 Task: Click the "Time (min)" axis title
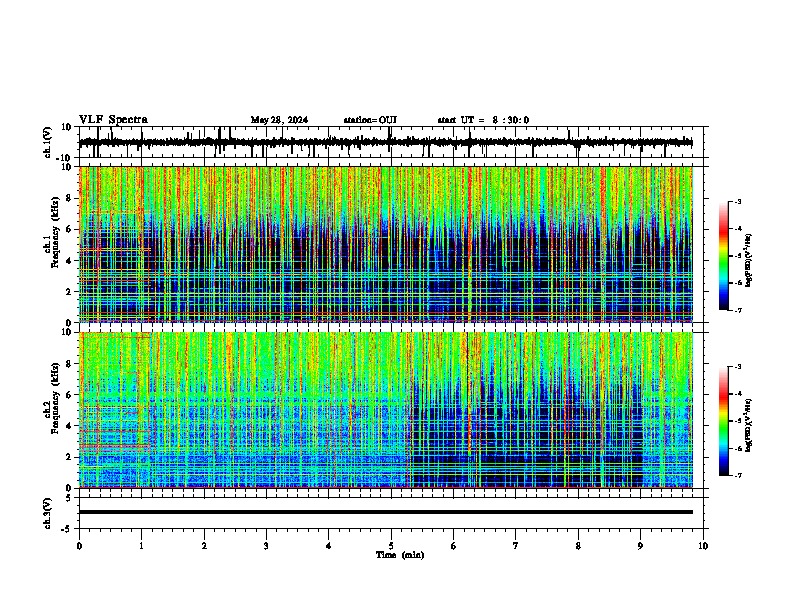click(x=400, y=555)
